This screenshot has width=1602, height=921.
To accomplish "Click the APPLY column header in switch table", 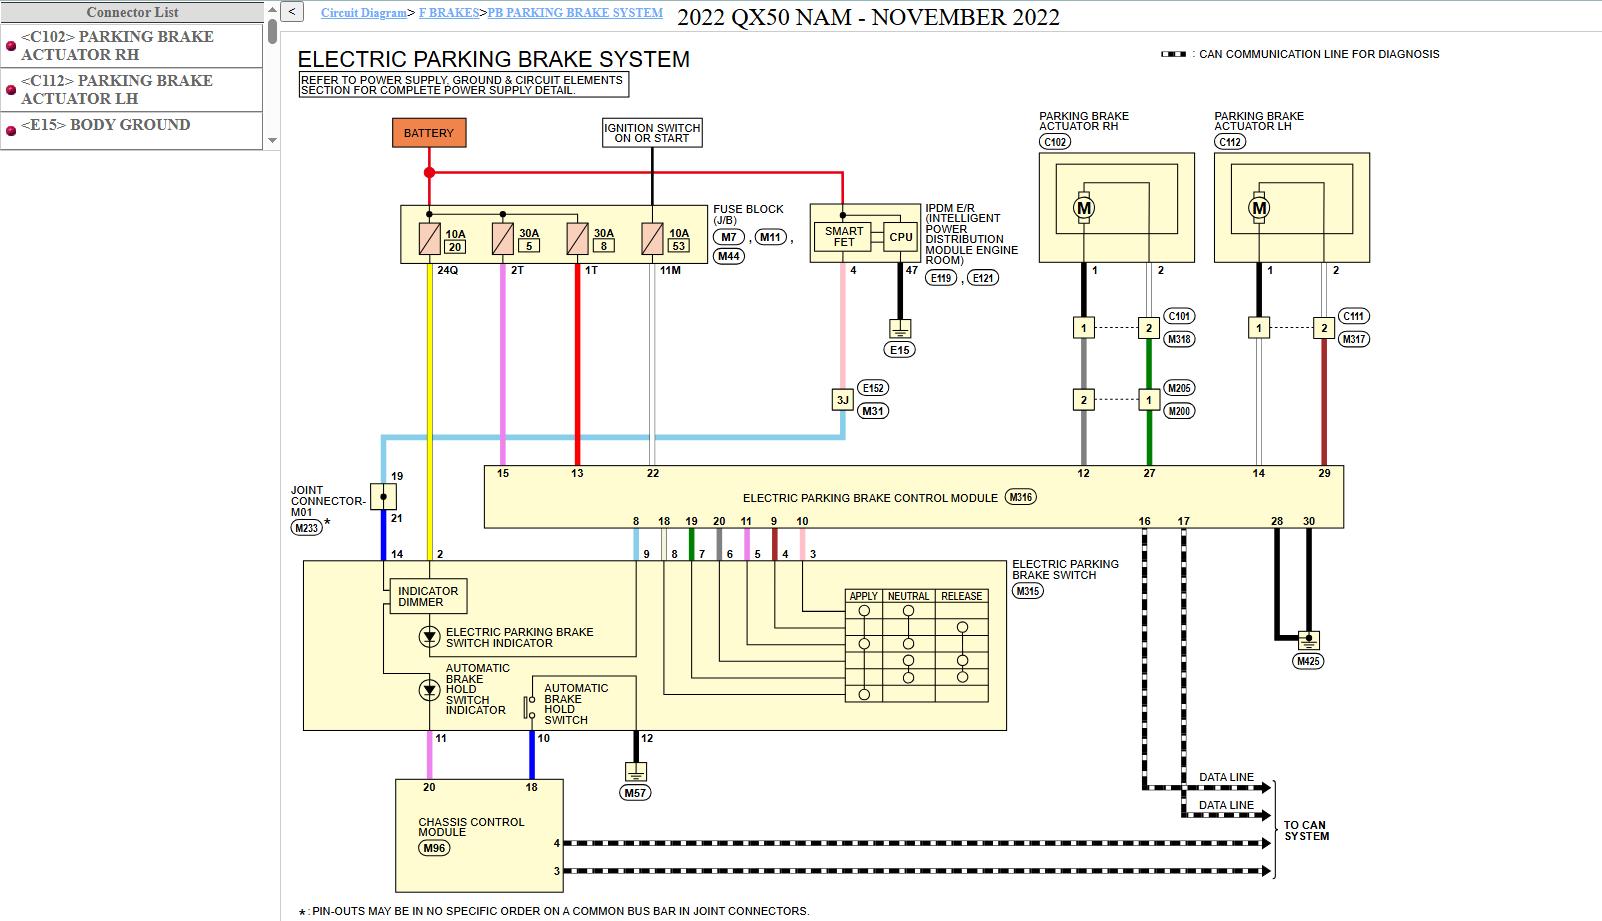I will tap(864, 596).
